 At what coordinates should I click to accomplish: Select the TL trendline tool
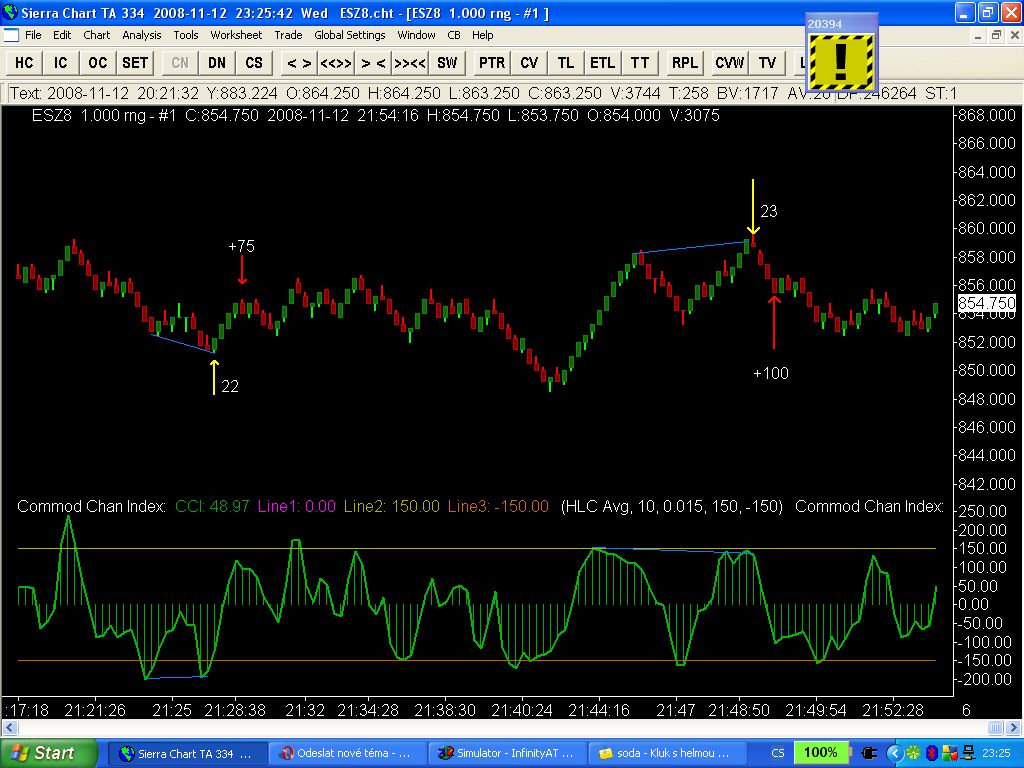(x=566, y=63)
